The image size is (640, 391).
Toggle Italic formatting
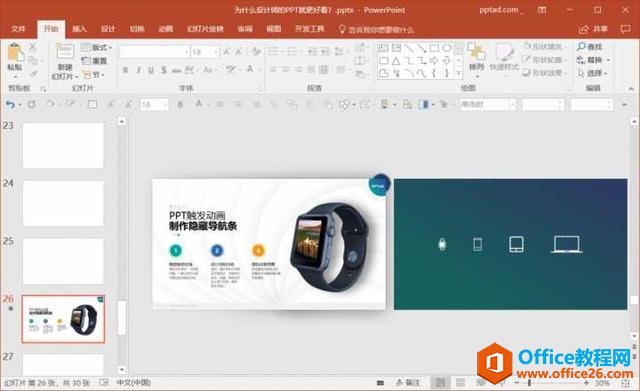click(138, 70)
